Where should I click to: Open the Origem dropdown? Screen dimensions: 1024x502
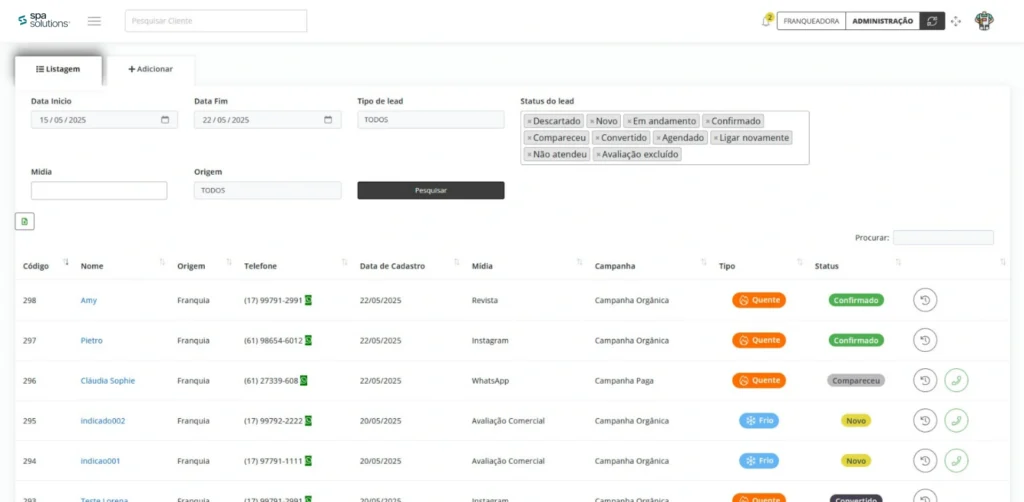267,190
